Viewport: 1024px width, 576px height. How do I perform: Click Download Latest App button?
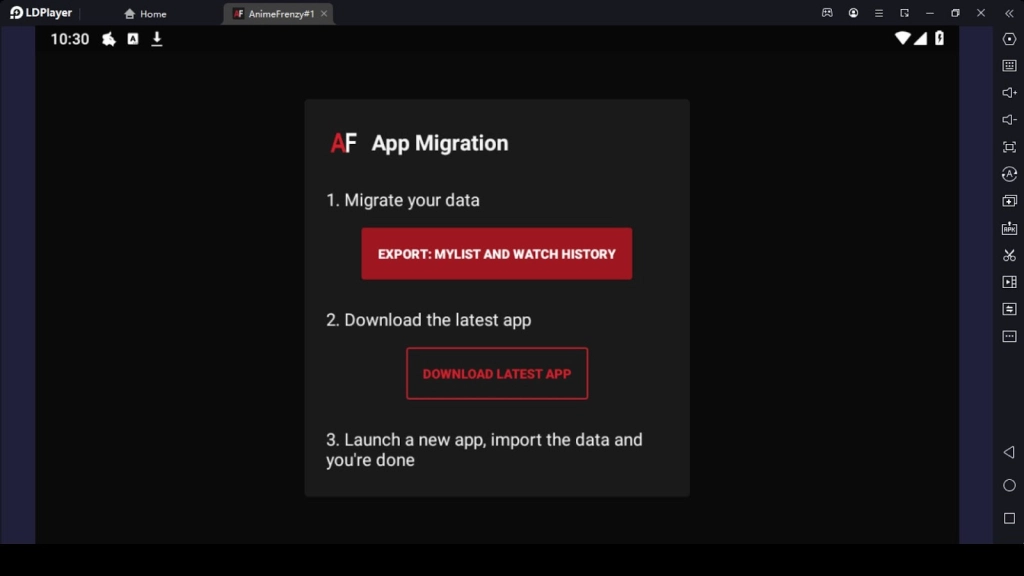[496, 374]
